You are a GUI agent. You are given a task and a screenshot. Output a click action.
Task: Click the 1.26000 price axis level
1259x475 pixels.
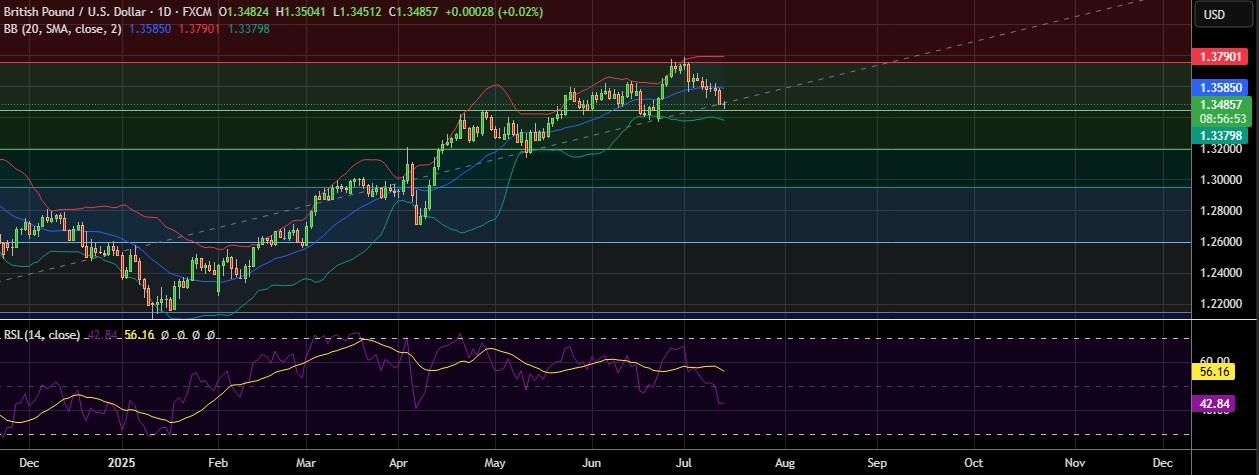click(1220, 242)
